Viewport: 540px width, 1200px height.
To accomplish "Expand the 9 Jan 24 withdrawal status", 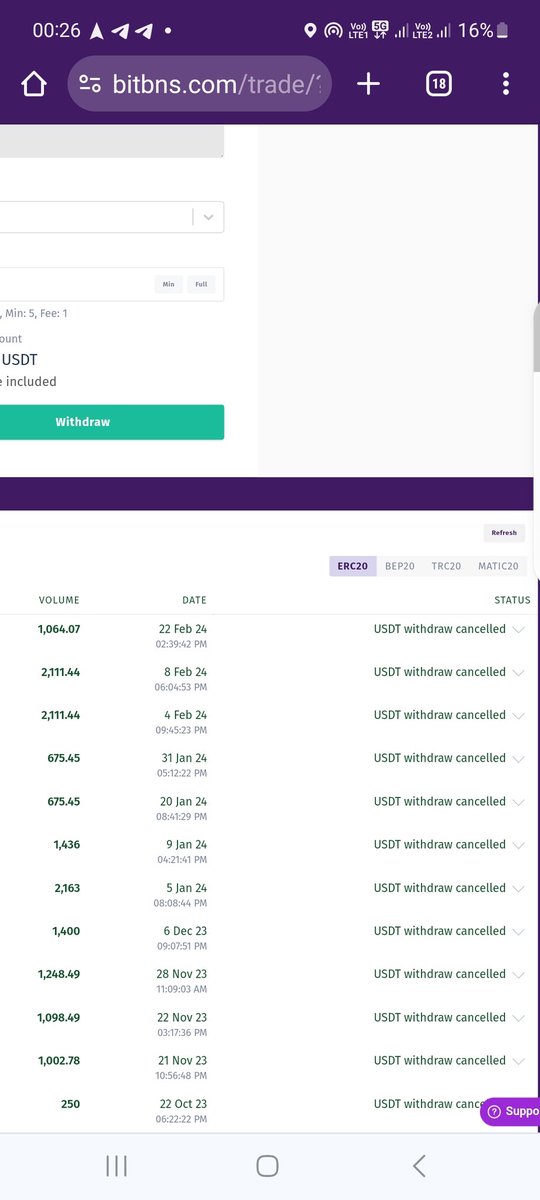I will 518,845.
